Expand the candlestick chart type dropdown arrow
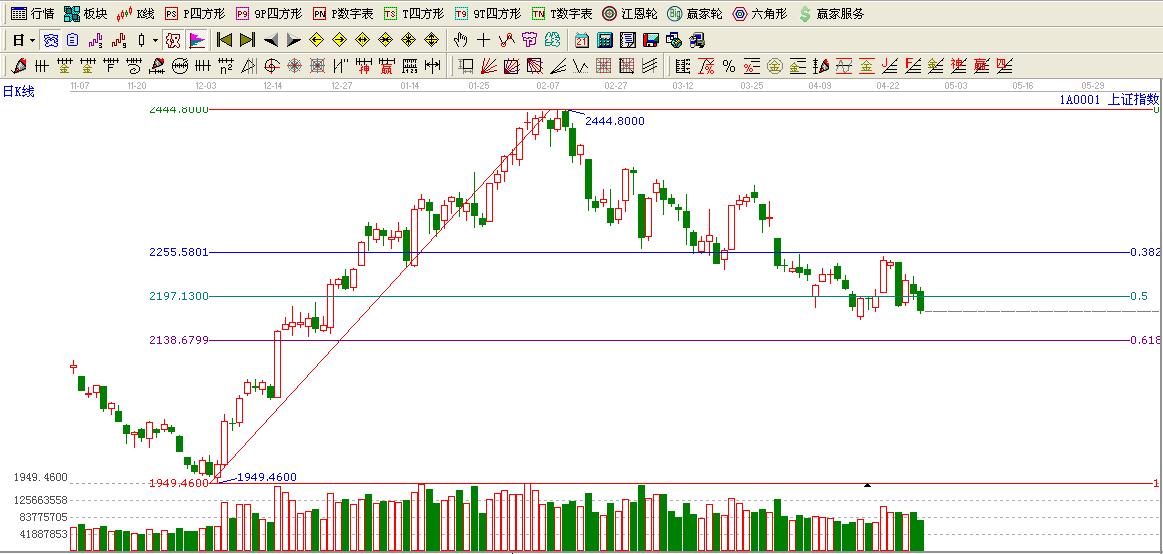 point(155,40)
